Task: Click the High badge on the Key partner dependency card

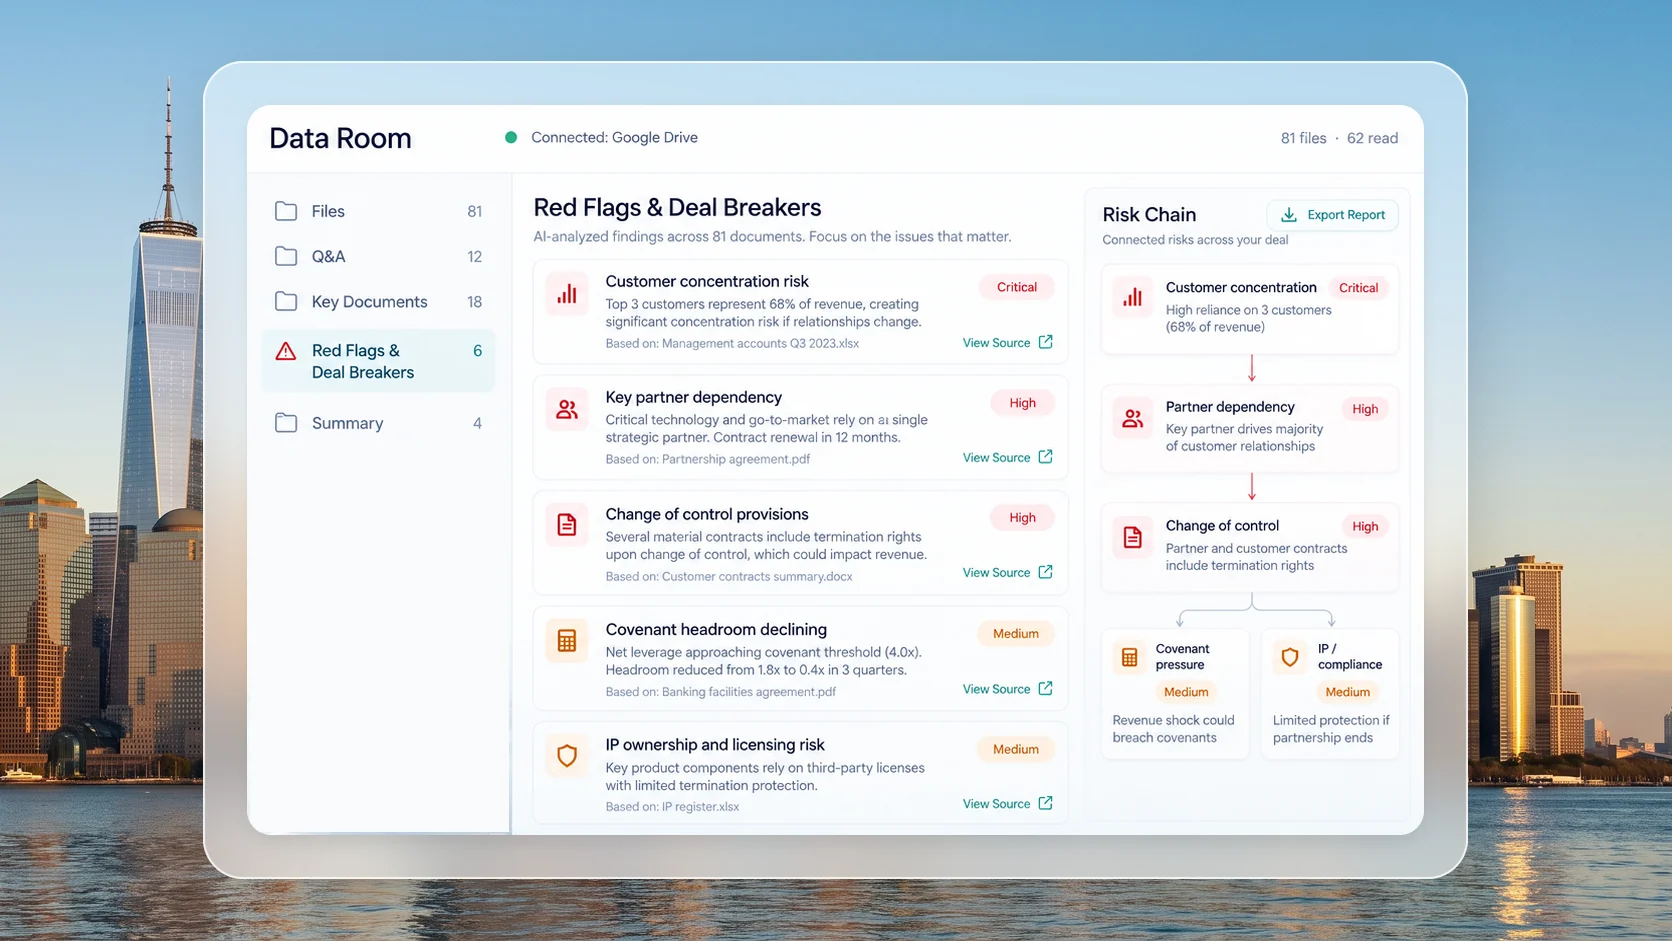Action: [1022, 403]
